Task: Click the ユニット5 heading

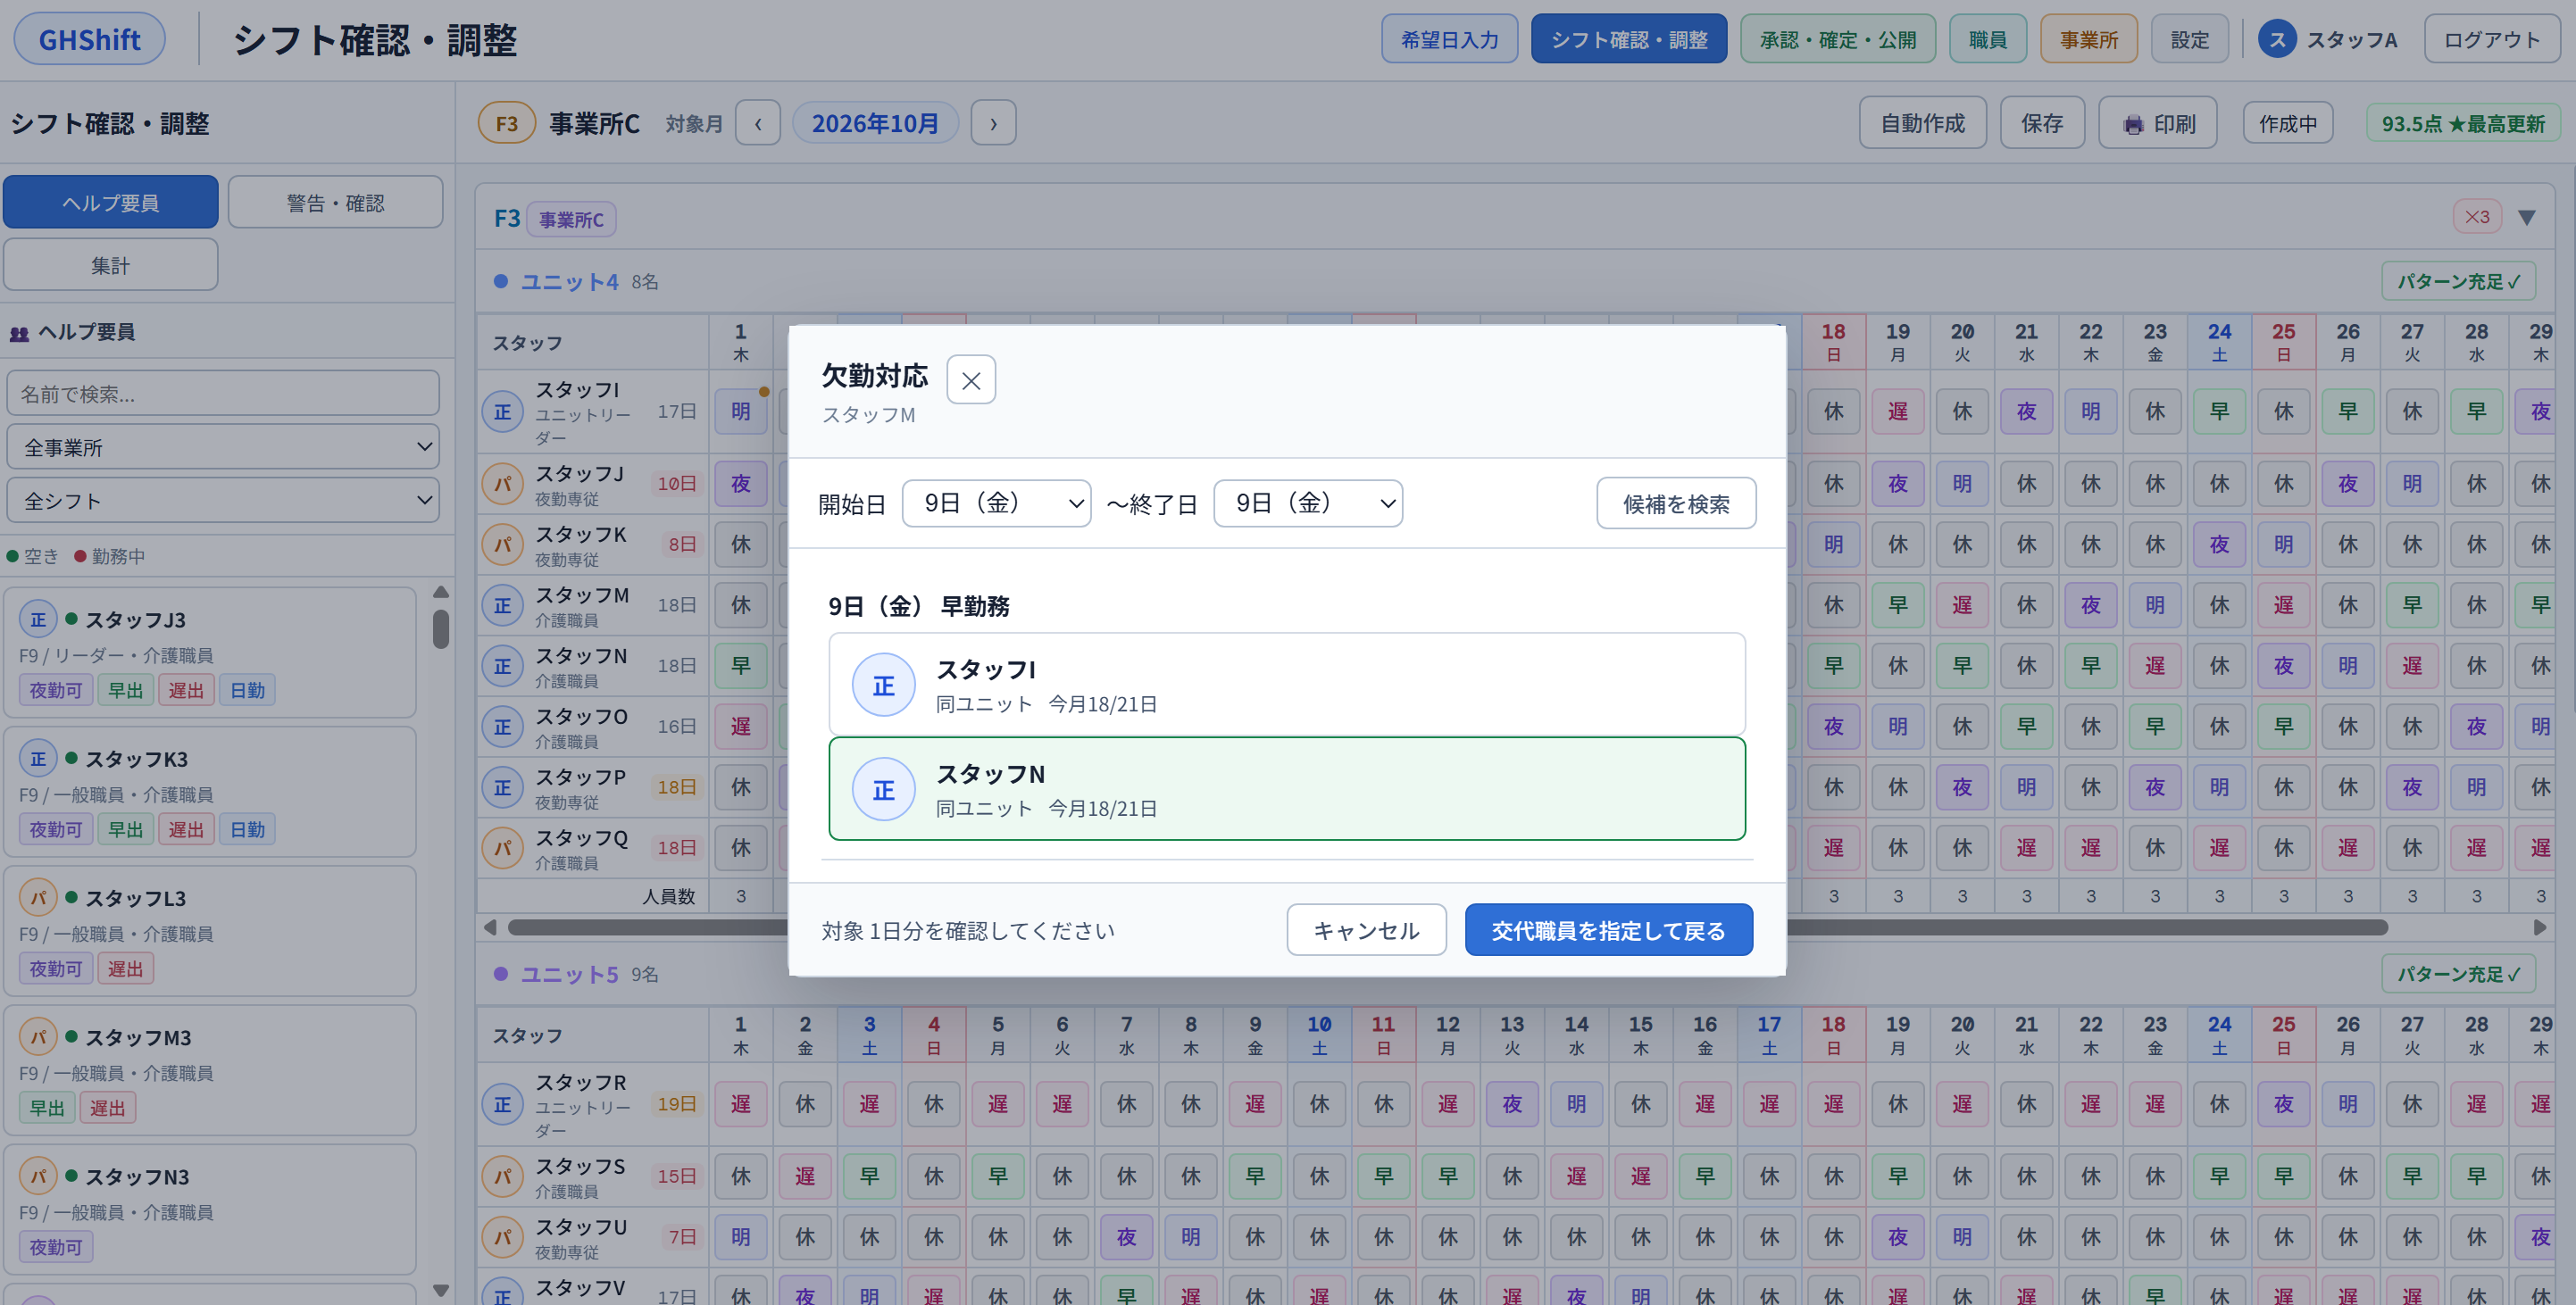Action: point(569,974)
